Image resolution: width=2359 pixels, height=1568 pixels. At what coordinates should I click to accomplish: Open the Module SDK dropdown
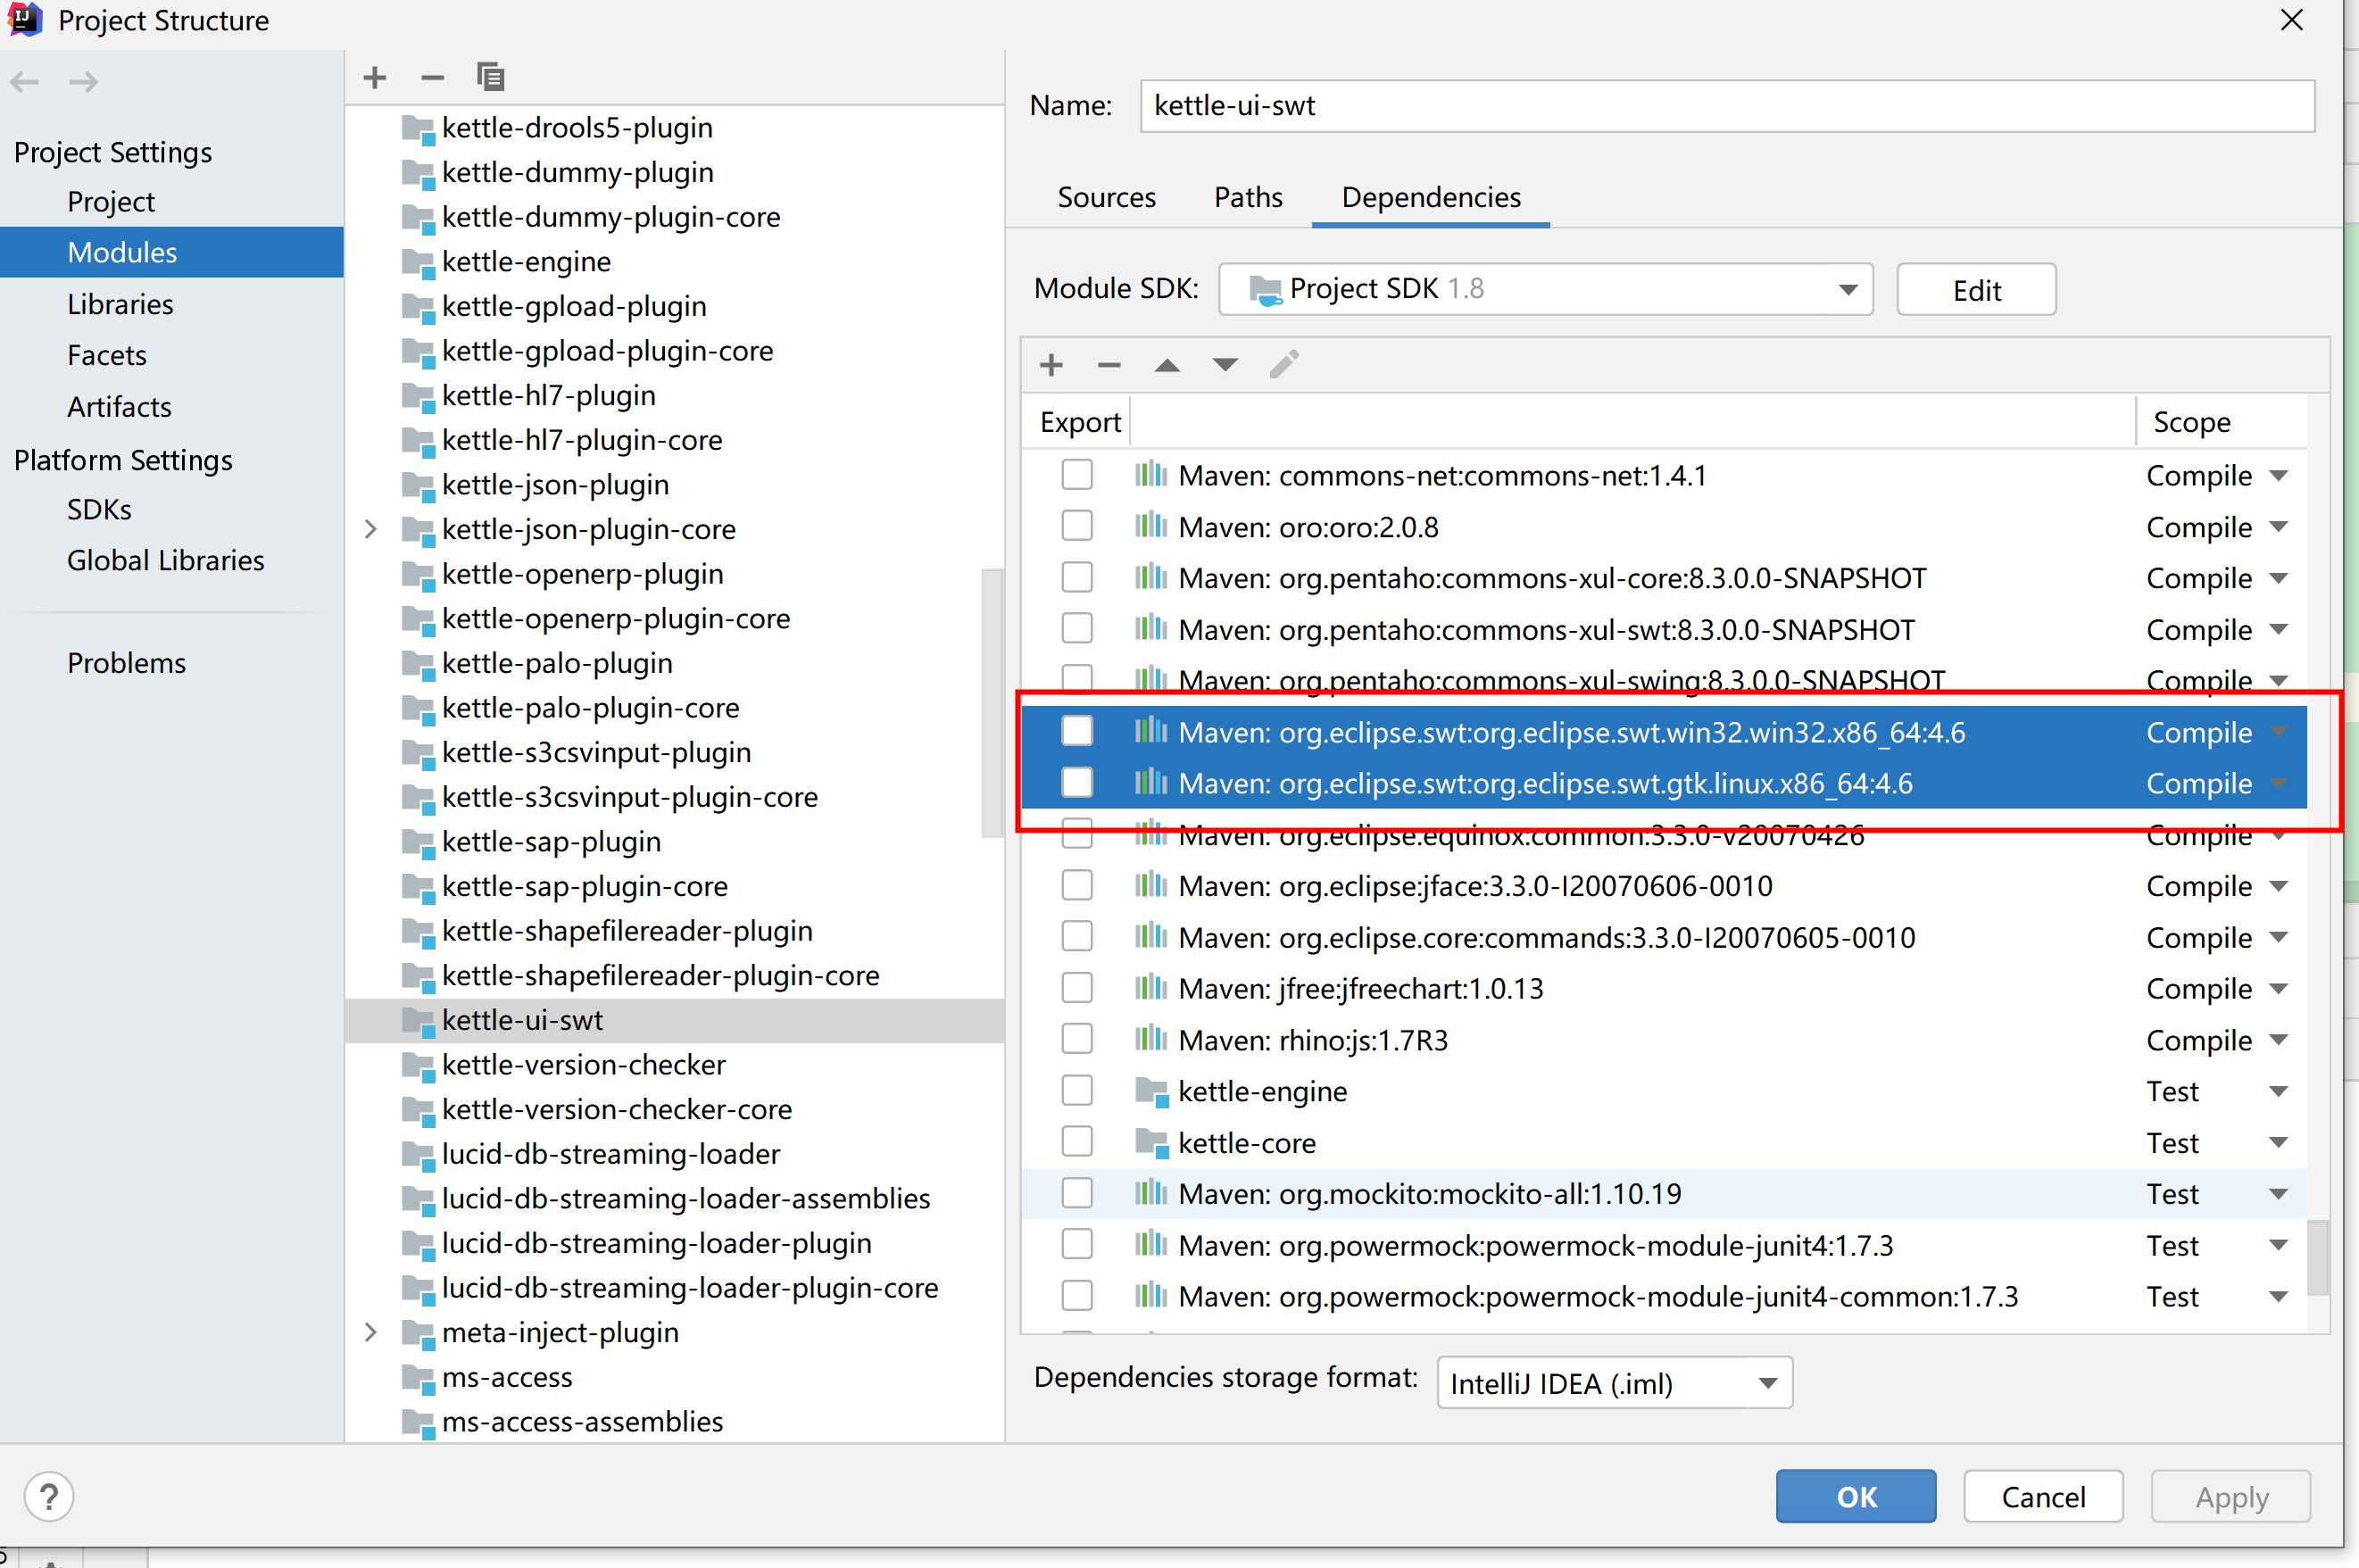click(1545, 289)
